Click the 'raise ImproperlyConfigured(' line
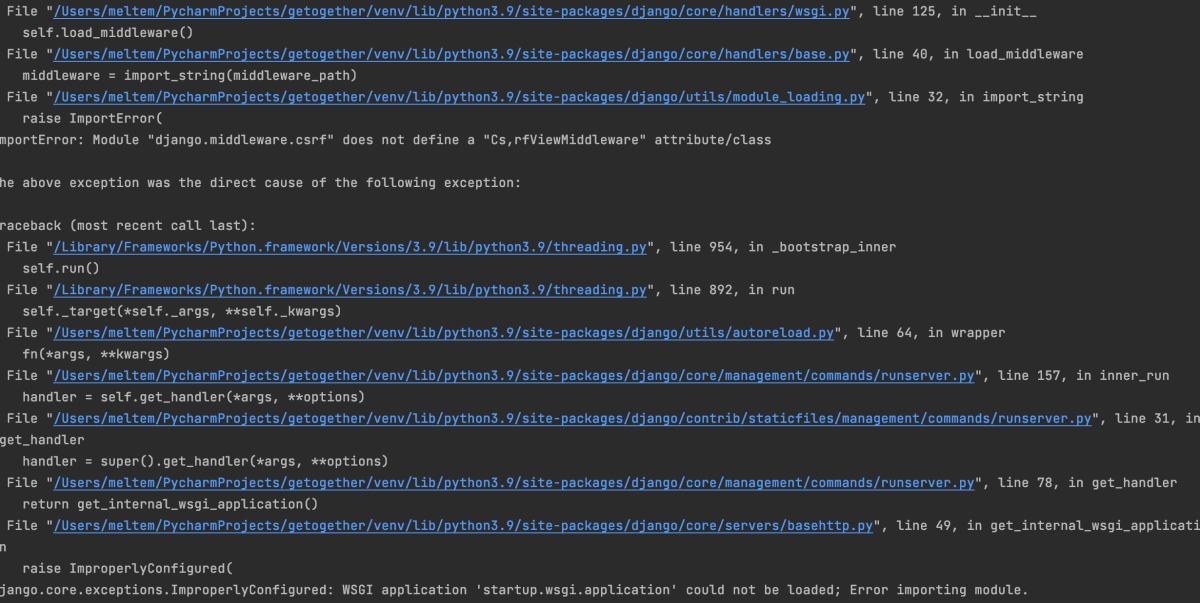The width and height of the screenshot is (1200, 603). point(127,569)
